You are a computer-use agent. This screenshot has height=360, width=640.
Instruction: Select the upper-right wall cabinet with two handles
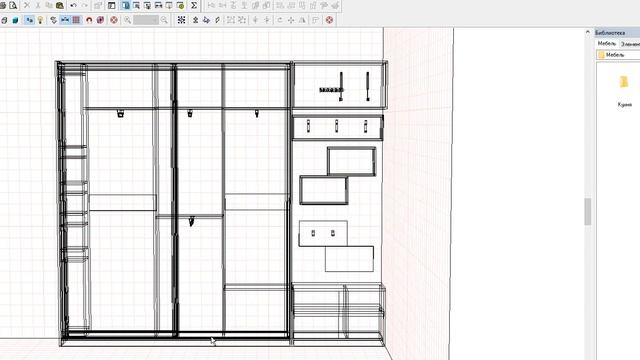click(340, 85)
